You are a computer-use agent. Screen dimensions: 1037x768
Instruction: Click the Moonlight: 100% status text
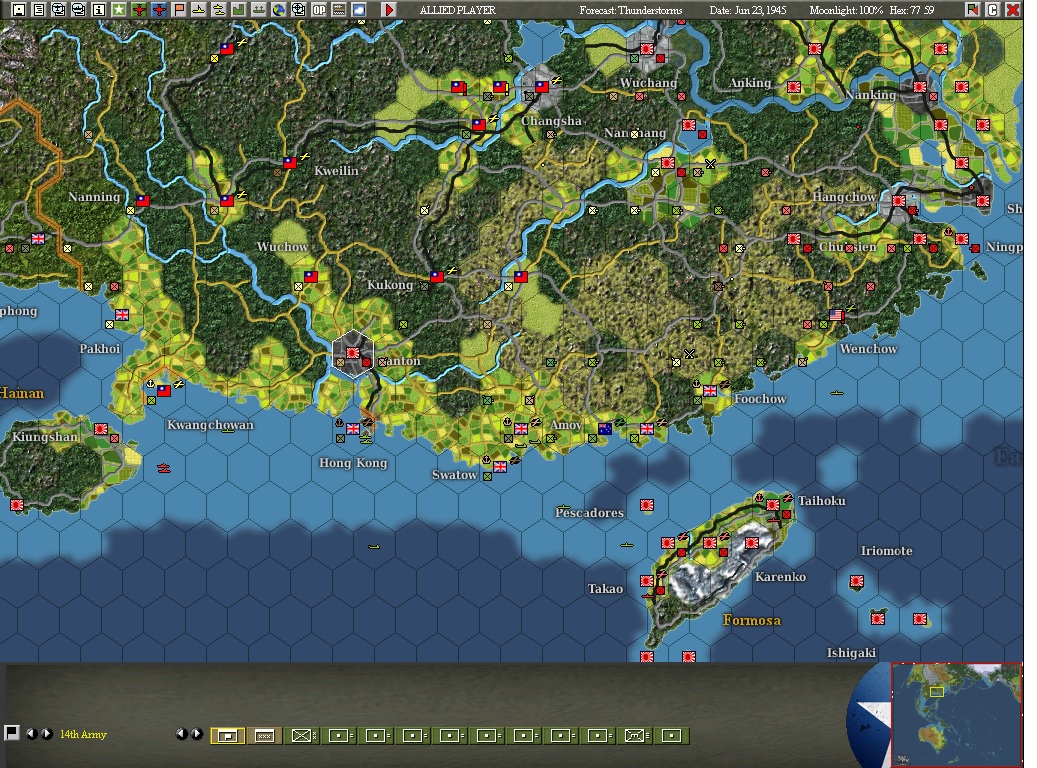846,10
